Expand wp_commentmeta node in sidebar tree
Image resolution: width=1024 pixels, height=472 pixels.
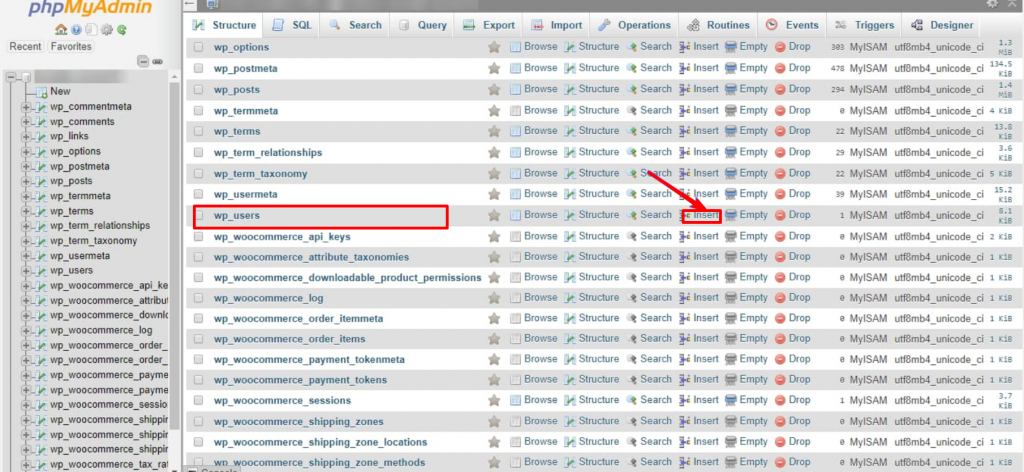[26, 107]
